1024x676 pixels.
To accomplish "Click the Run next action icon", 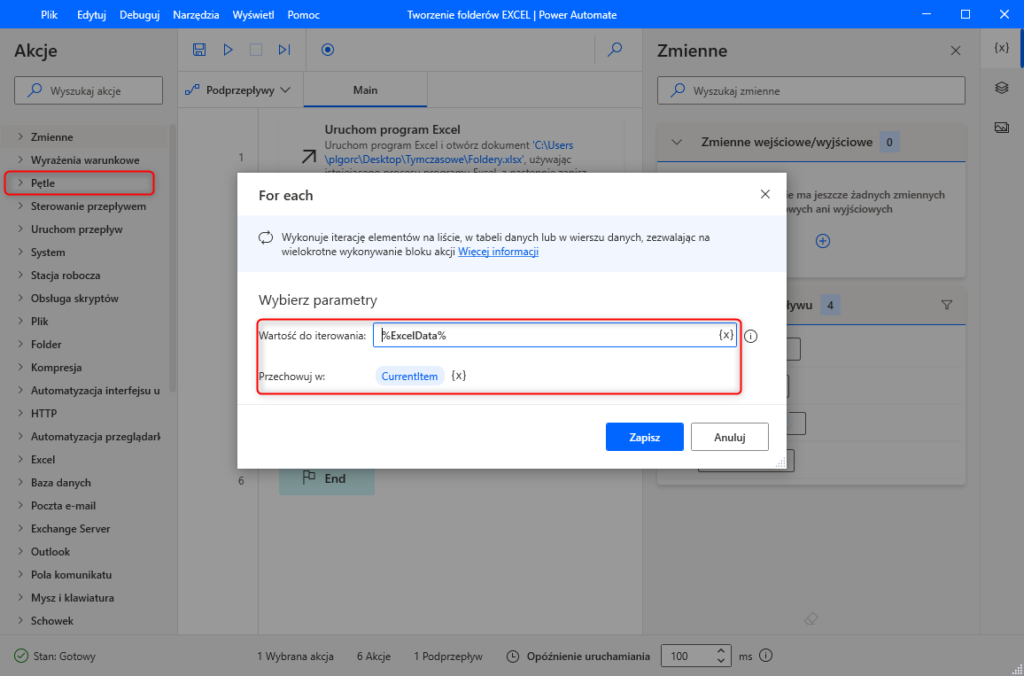I will tap(284, 49).
